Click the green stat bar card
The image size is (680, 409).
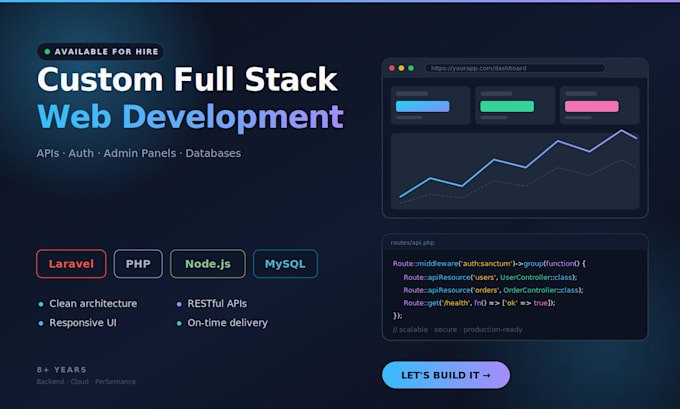(515, 105)
